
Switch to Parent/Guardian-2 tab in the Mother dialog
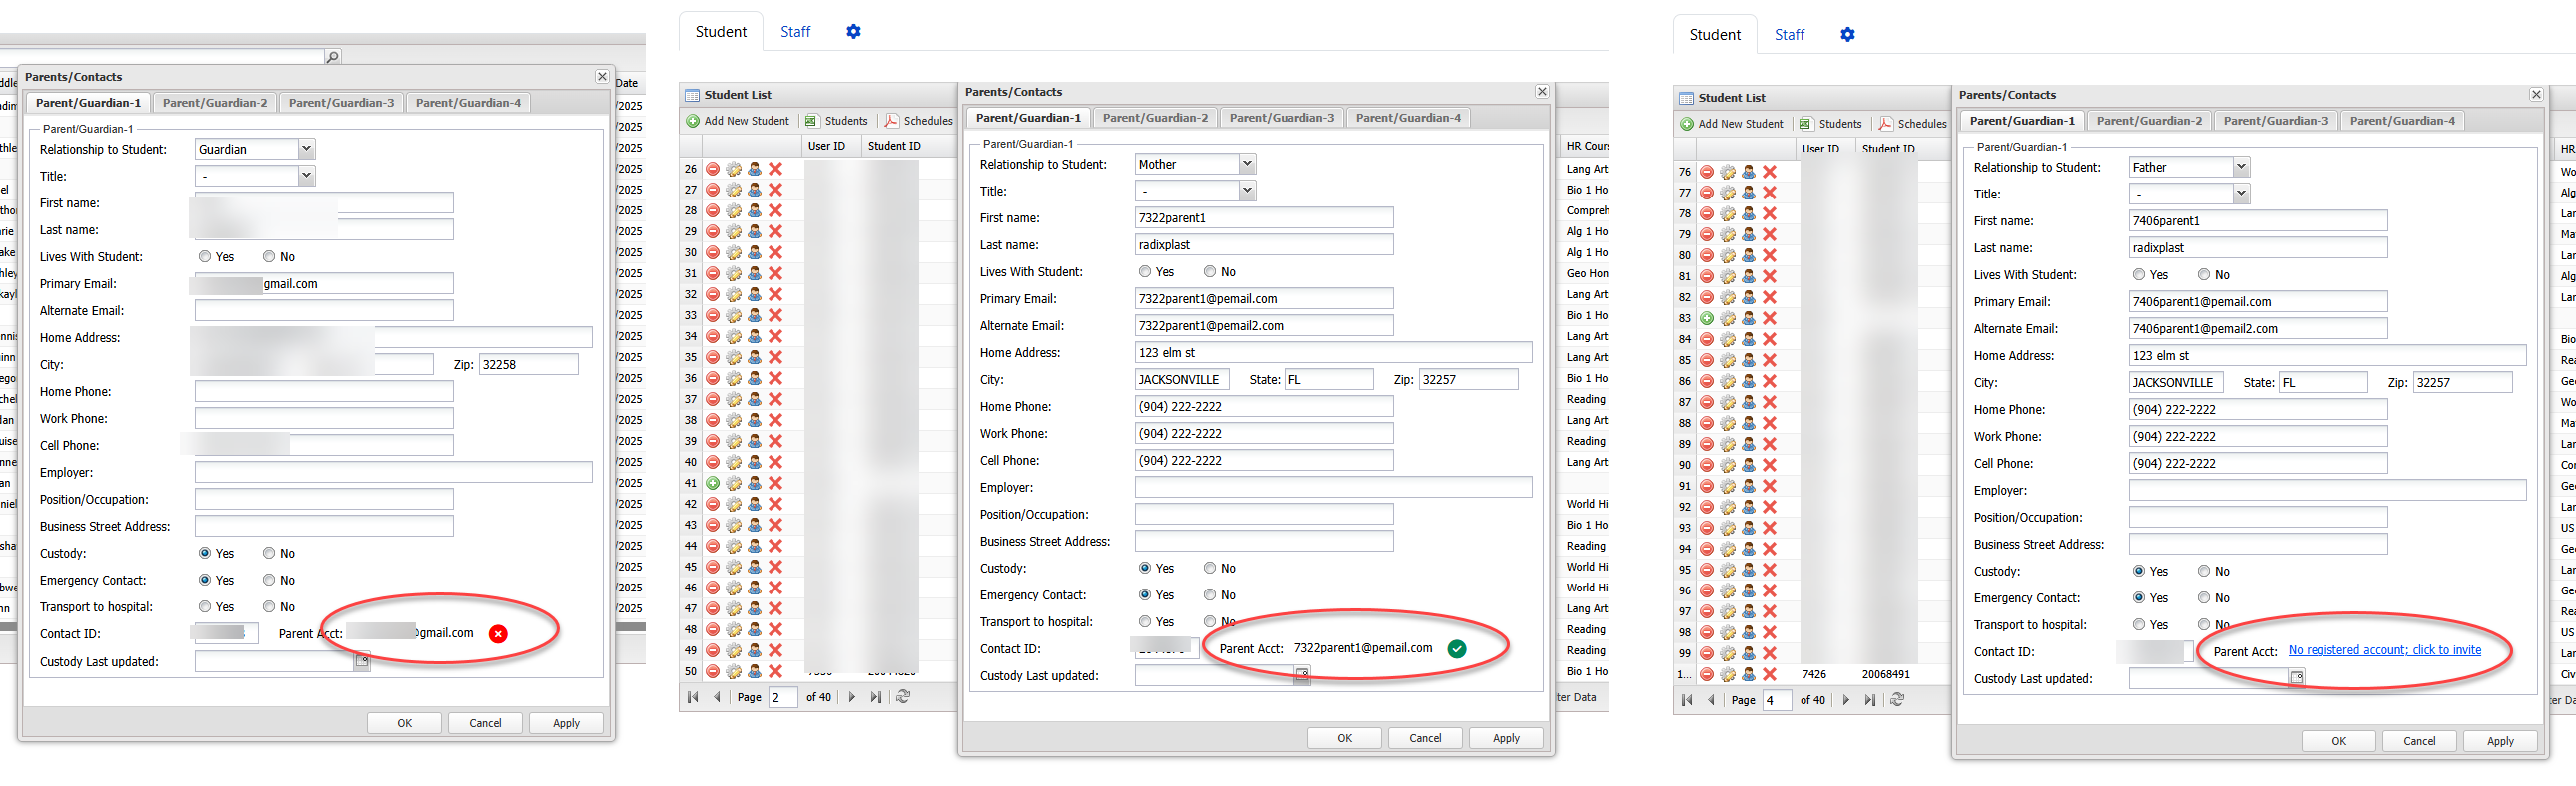[x=1154, y=118]
